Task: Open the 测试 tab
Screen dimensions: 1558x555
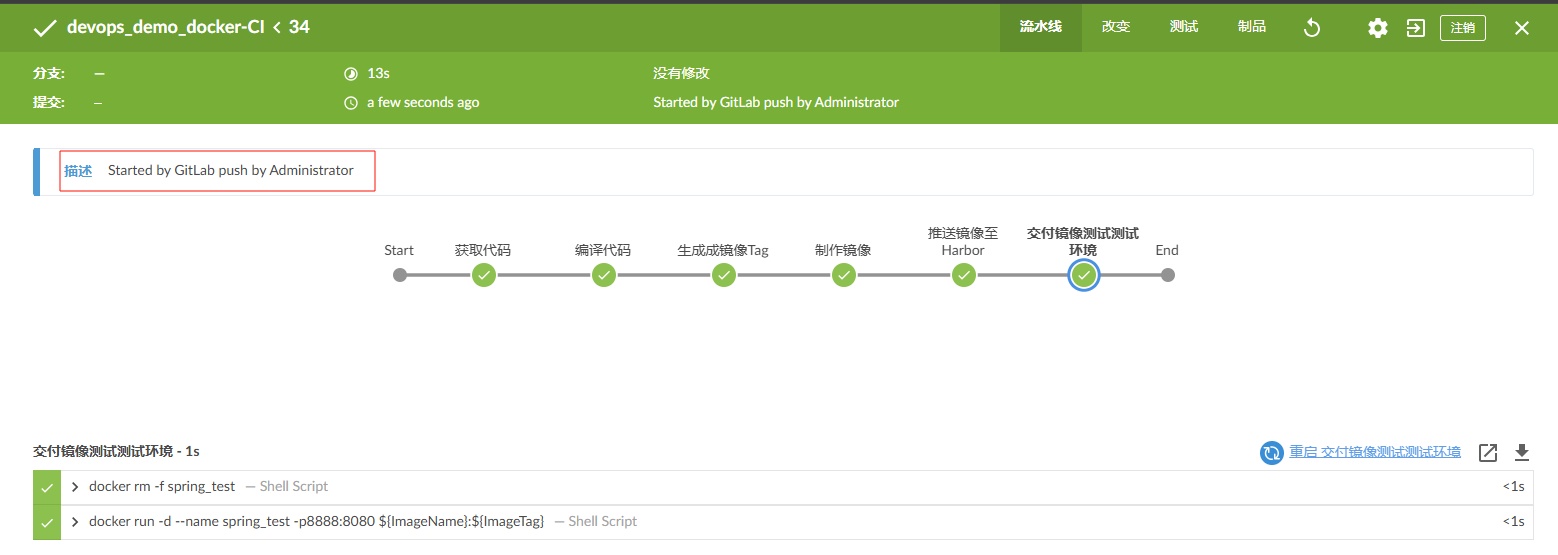Action: tap(1184, 27)
